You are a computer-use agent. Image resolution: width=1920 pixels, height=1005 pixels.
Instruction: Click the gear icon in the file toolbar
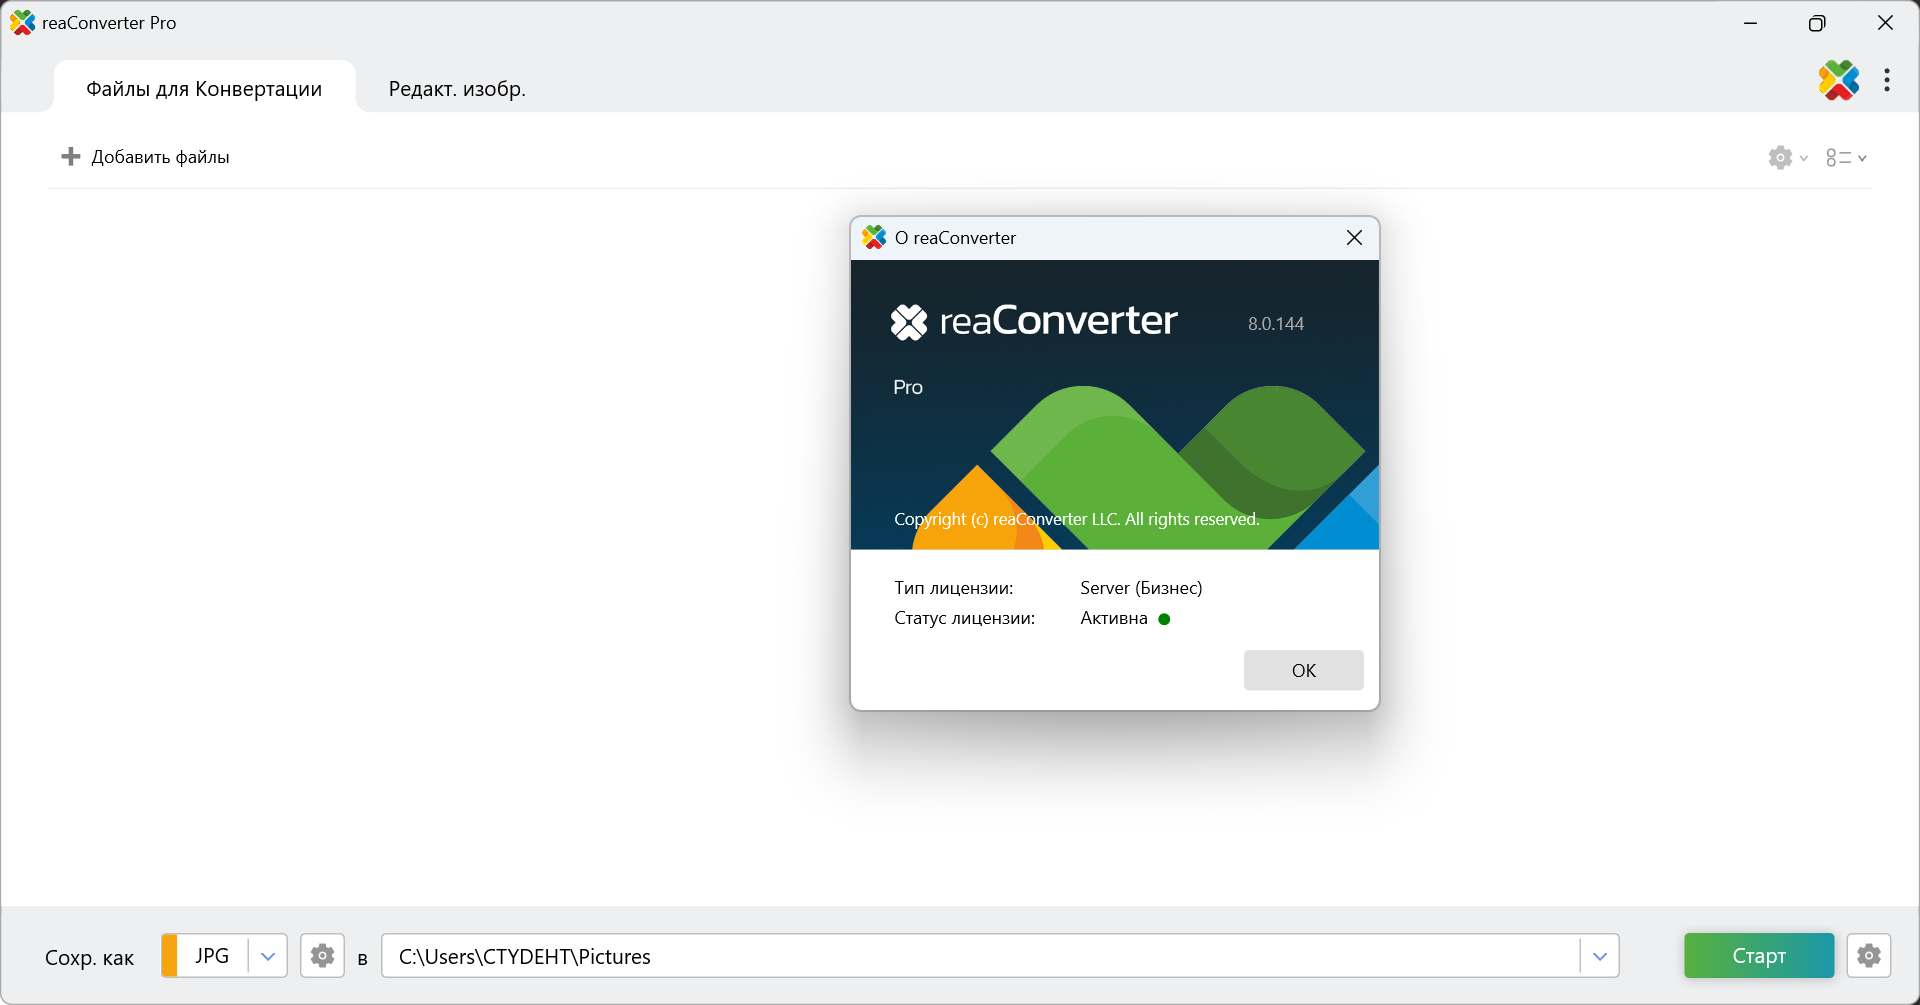pos(1780,158)
